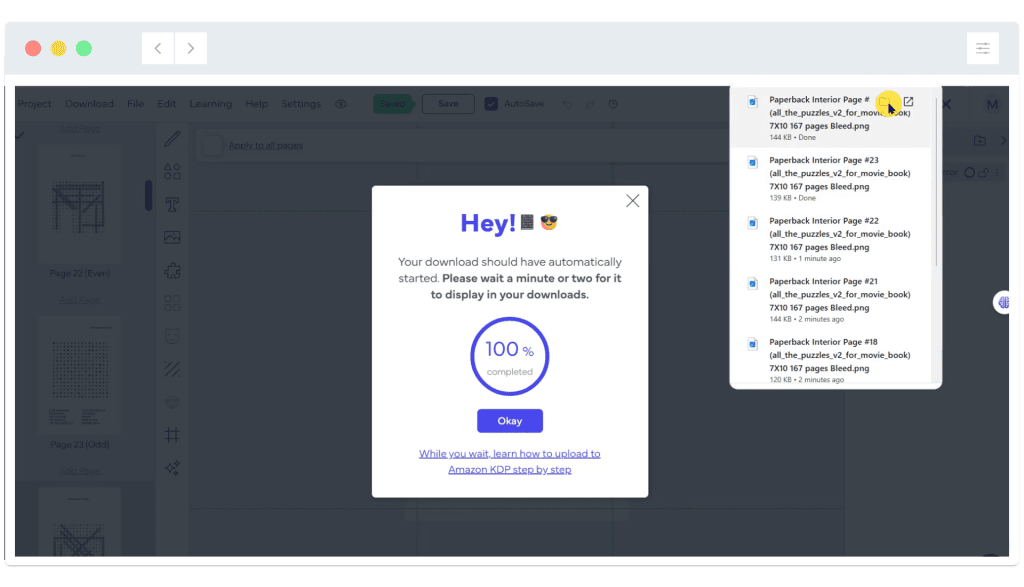1024x587 pixels.
Task: Open the theater mask icon tool
Action: 172,336
